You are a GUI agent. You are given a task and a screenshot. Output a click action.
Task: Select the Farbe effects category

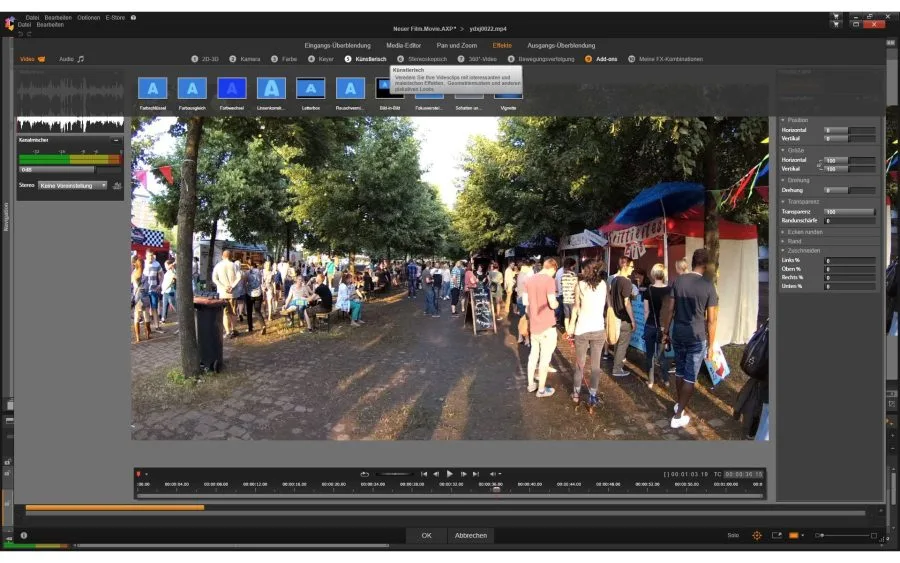point(284,59)
